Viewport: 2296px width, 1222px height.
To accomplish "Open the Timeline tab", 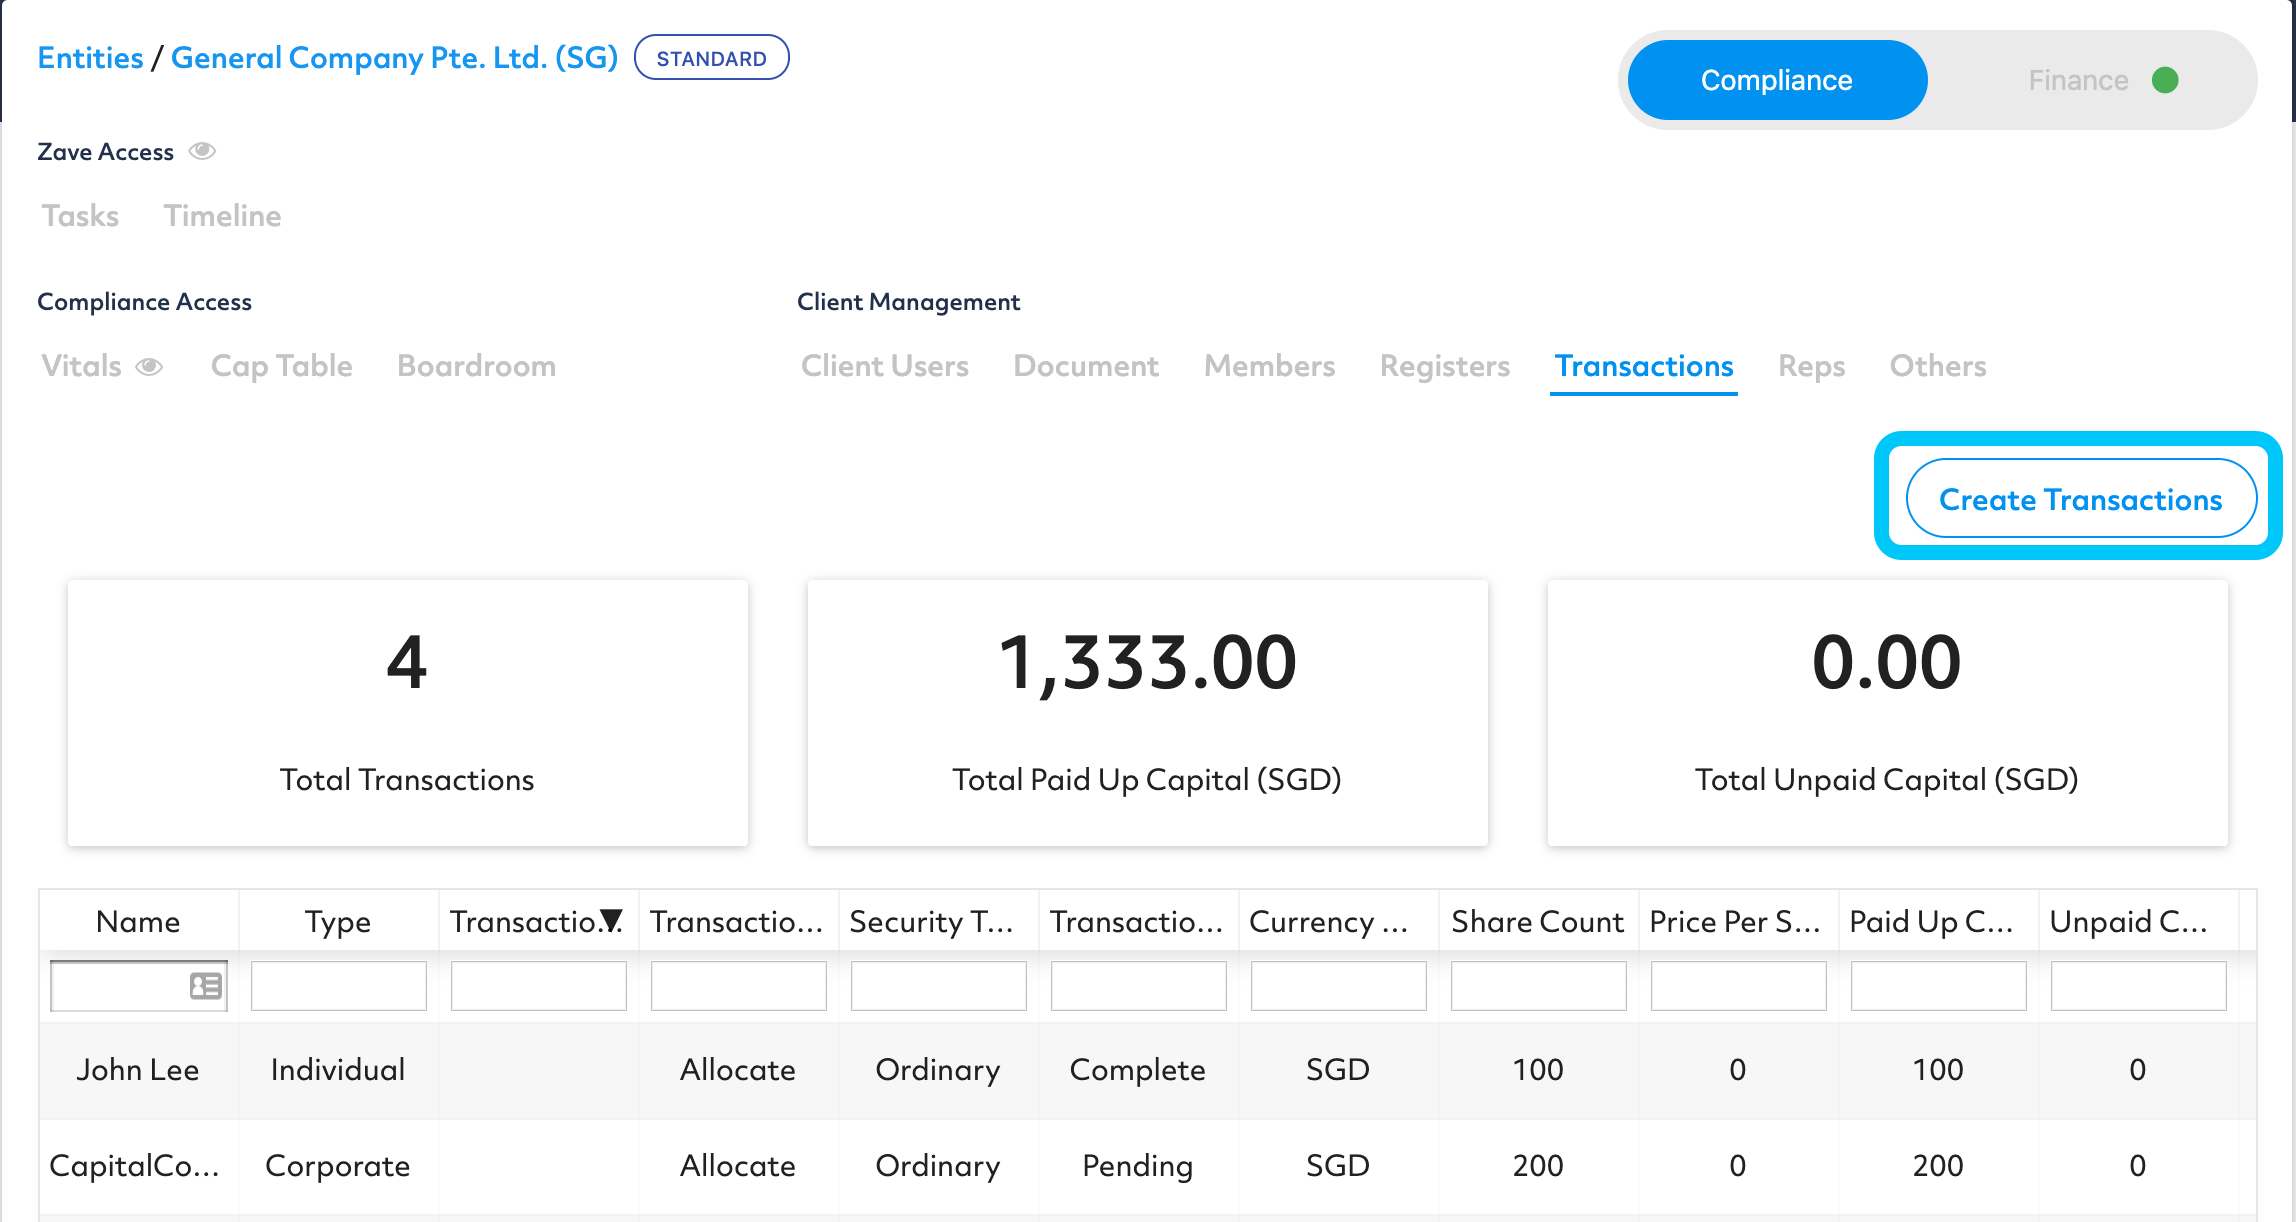I will coord(223,216).
